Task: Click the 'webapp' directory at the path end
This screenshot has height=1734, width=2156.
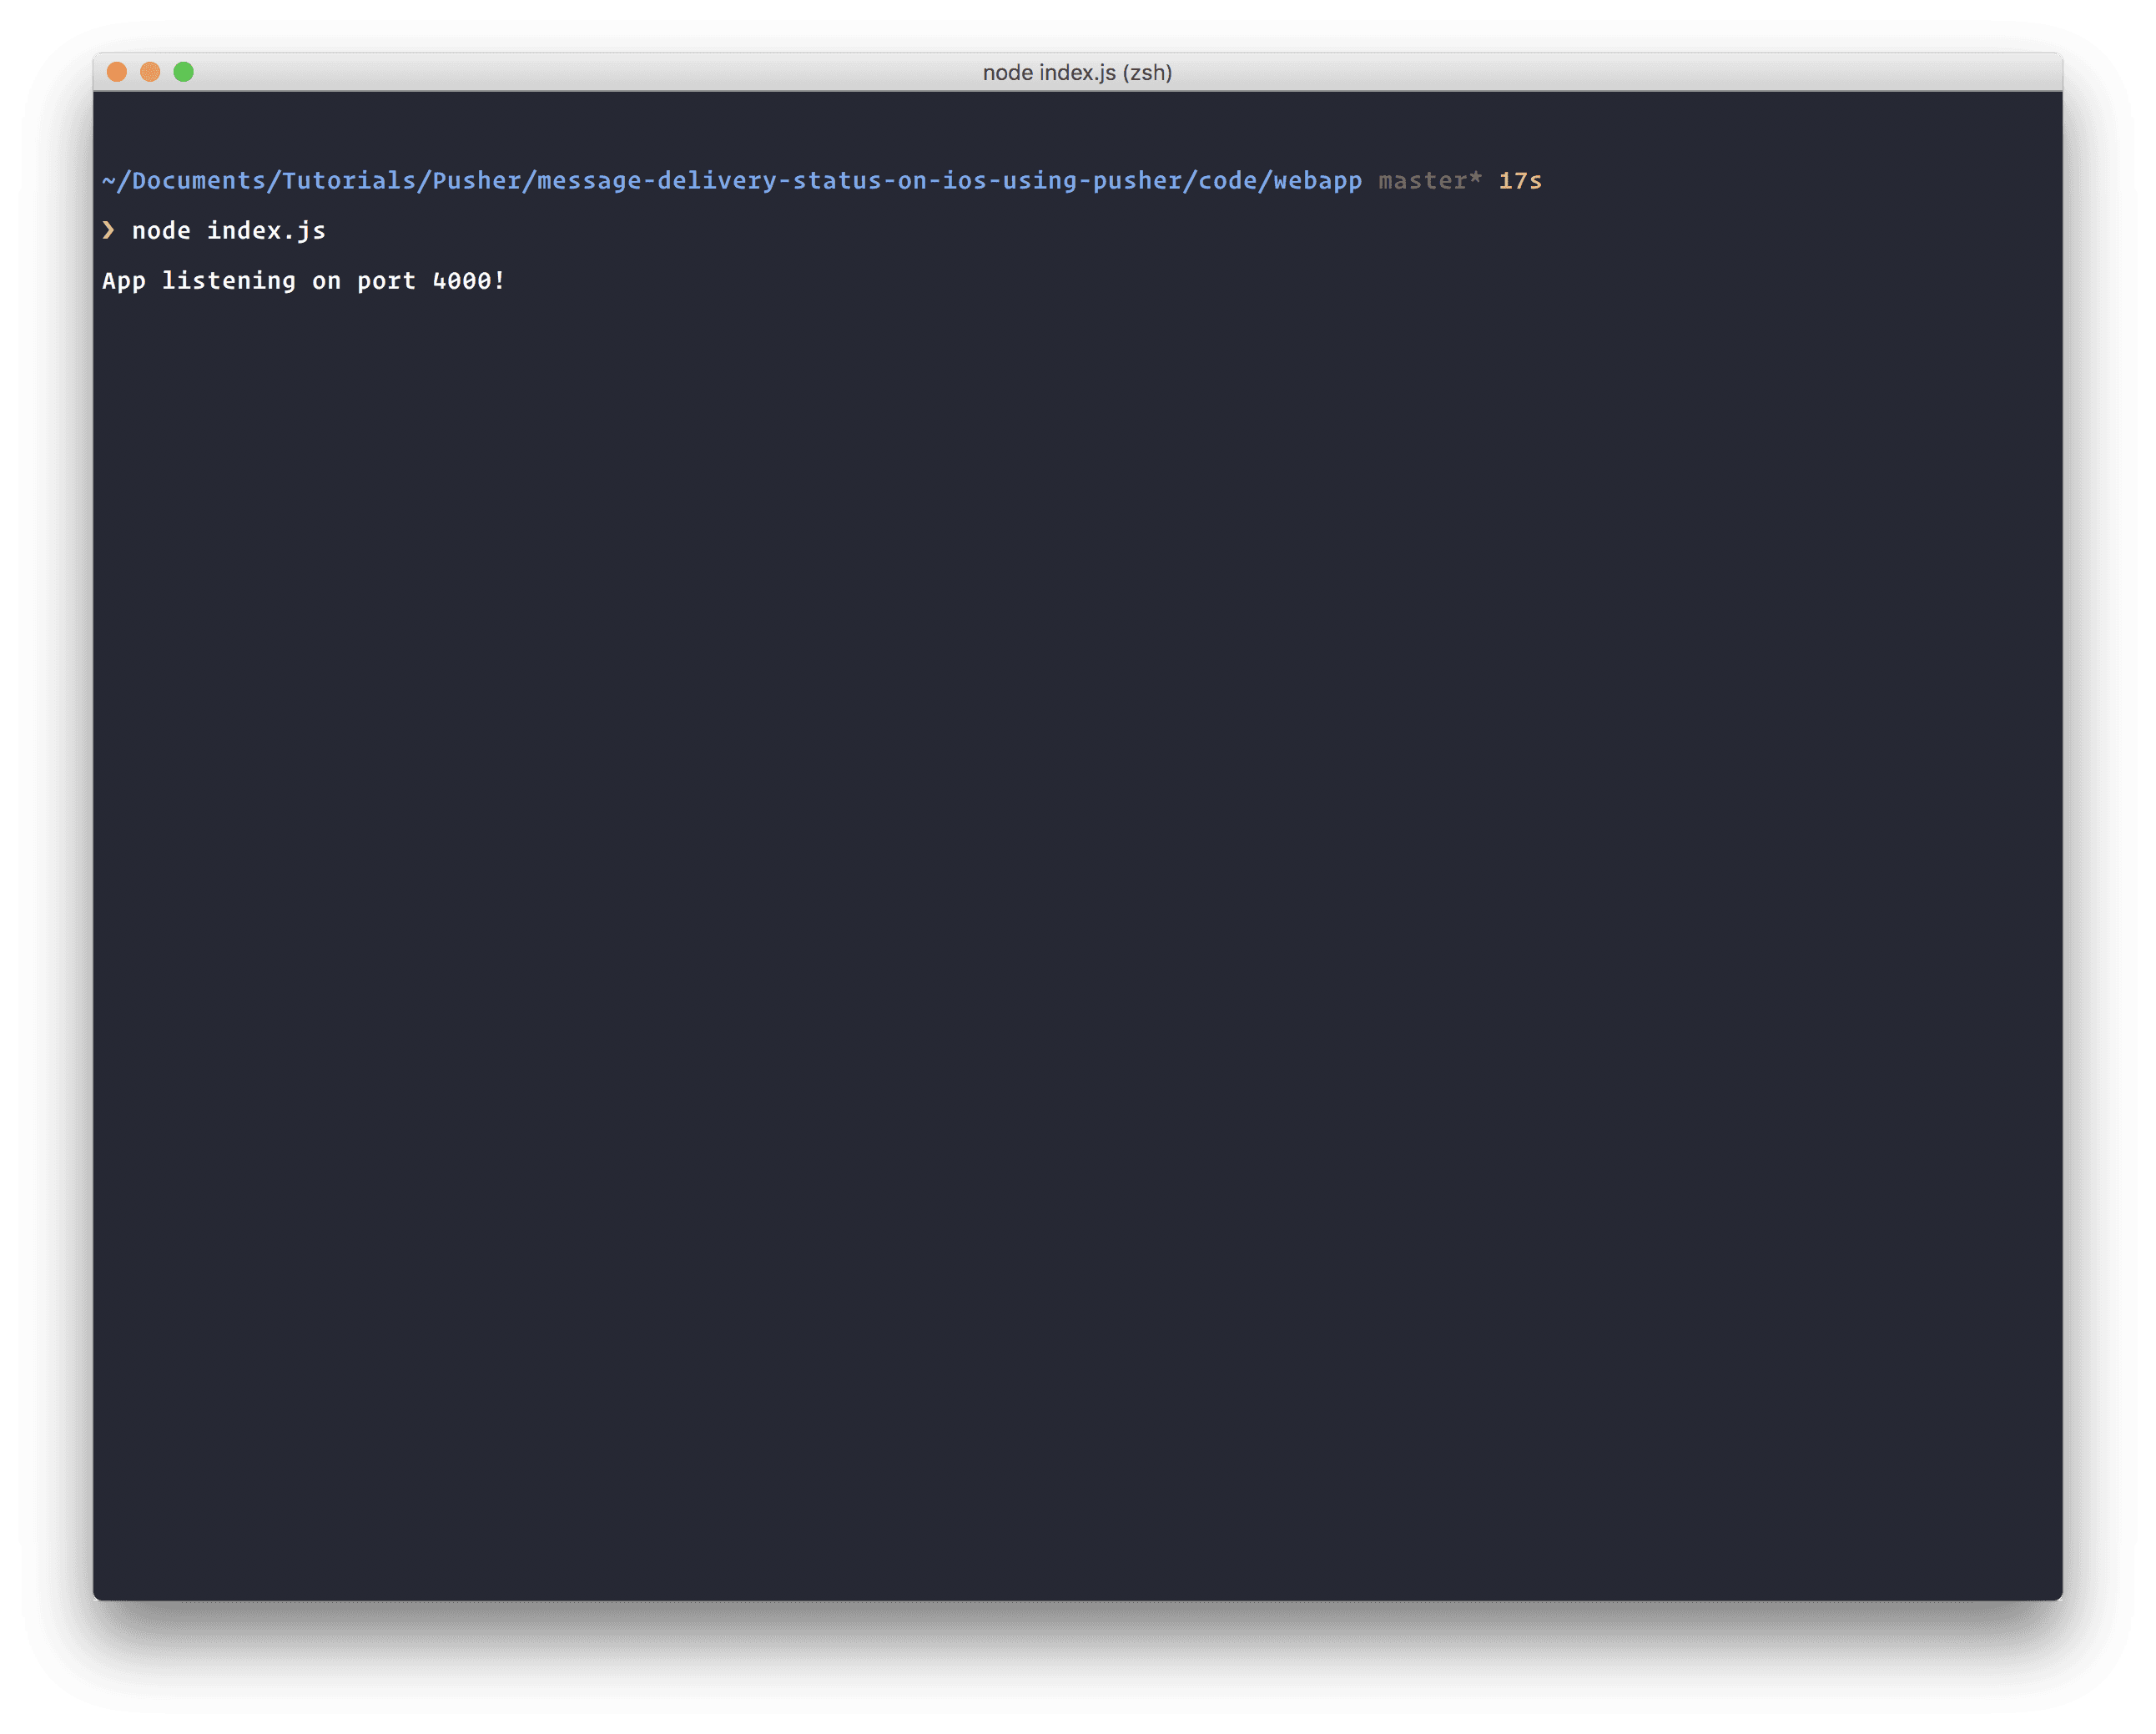Action: pyautogui.click(x=1317, y=181)
